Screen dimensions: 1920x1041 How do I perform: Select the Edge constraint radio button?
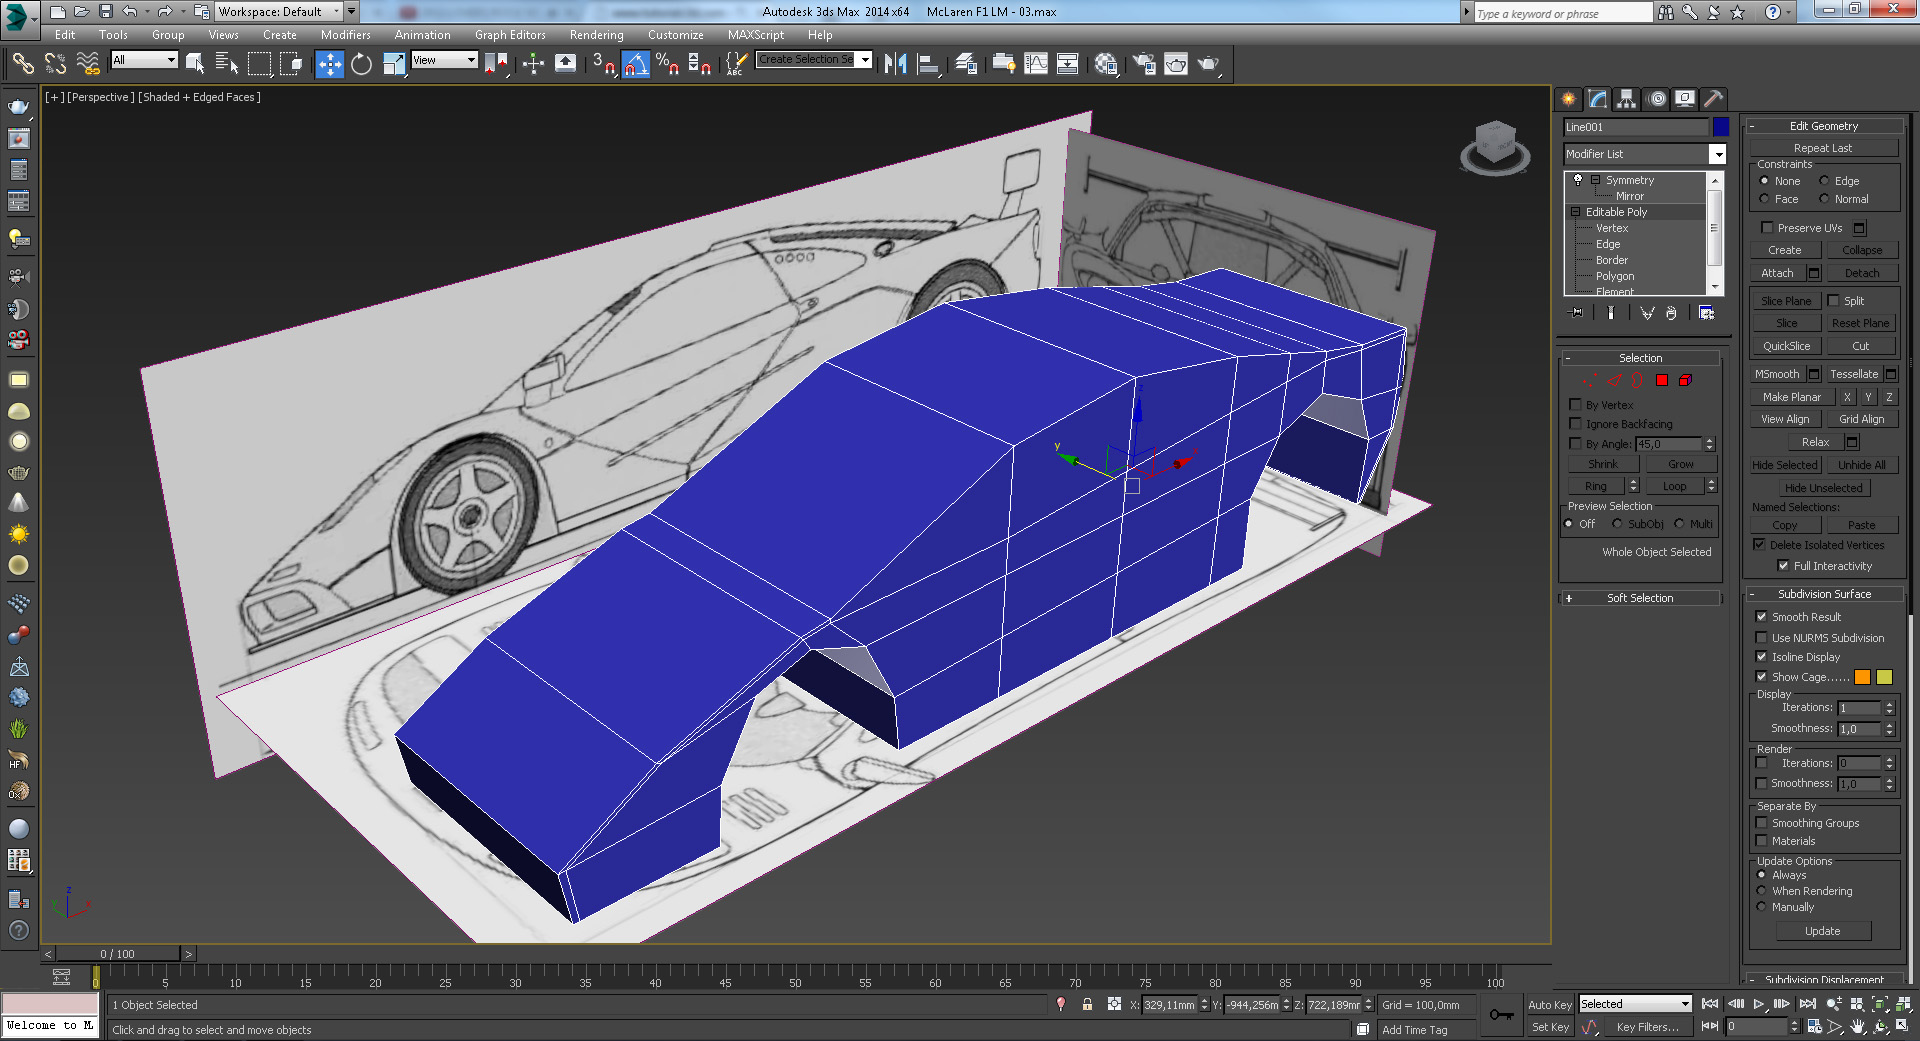point(1824,181)
